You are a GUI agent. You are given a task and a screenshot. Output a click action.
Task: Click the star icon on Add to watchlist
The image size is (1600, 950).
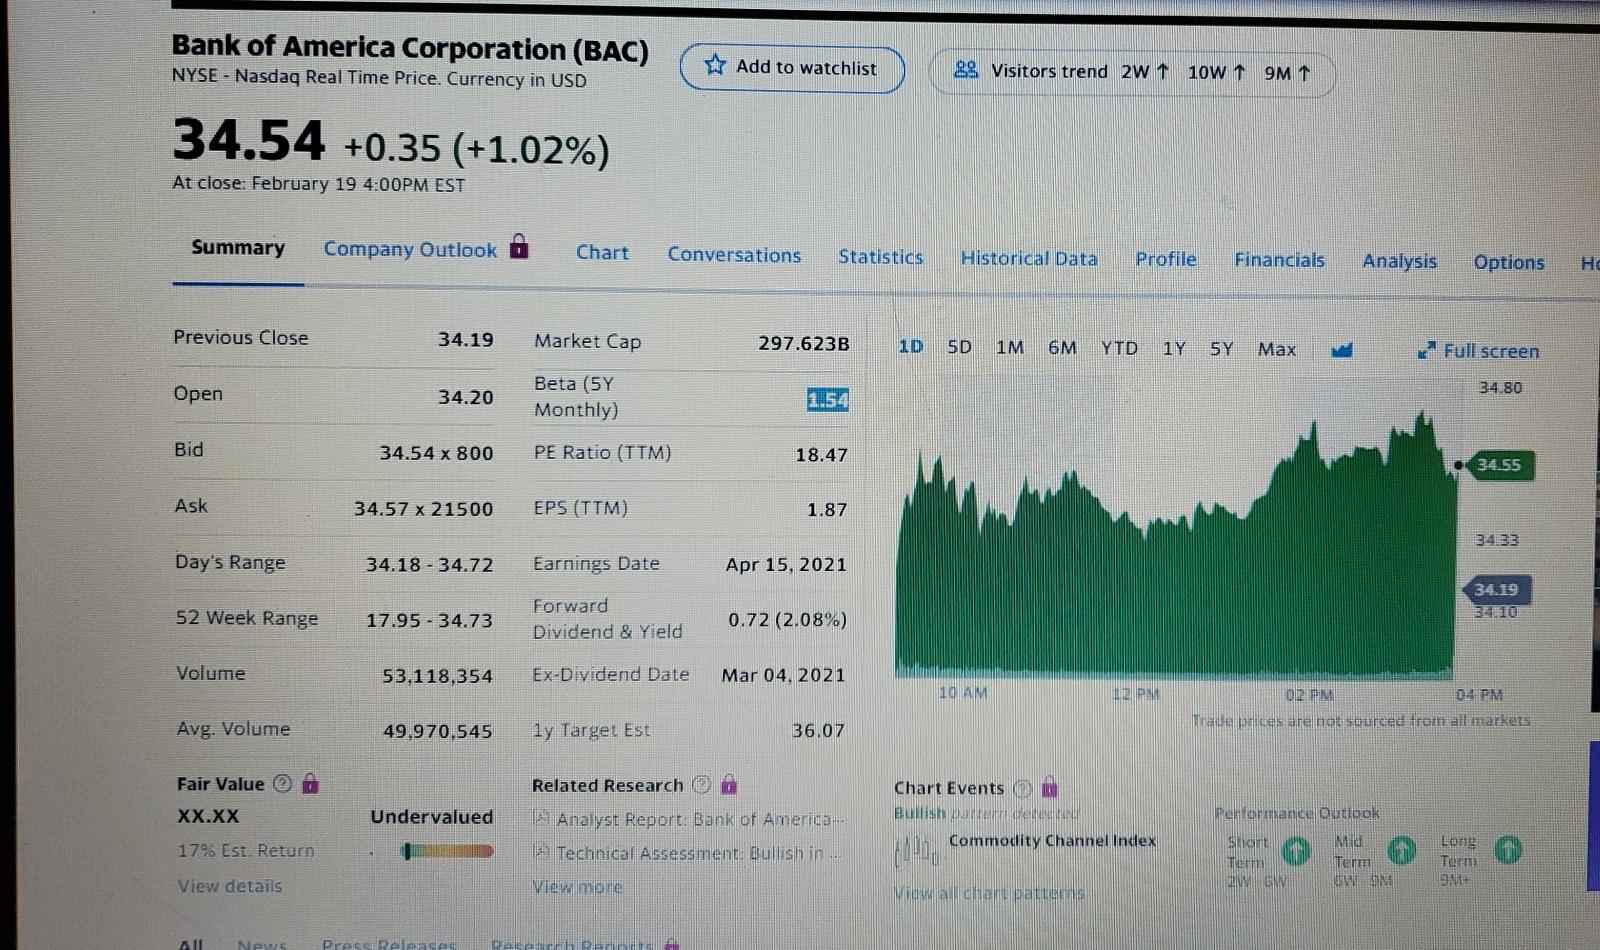[715, 65]
